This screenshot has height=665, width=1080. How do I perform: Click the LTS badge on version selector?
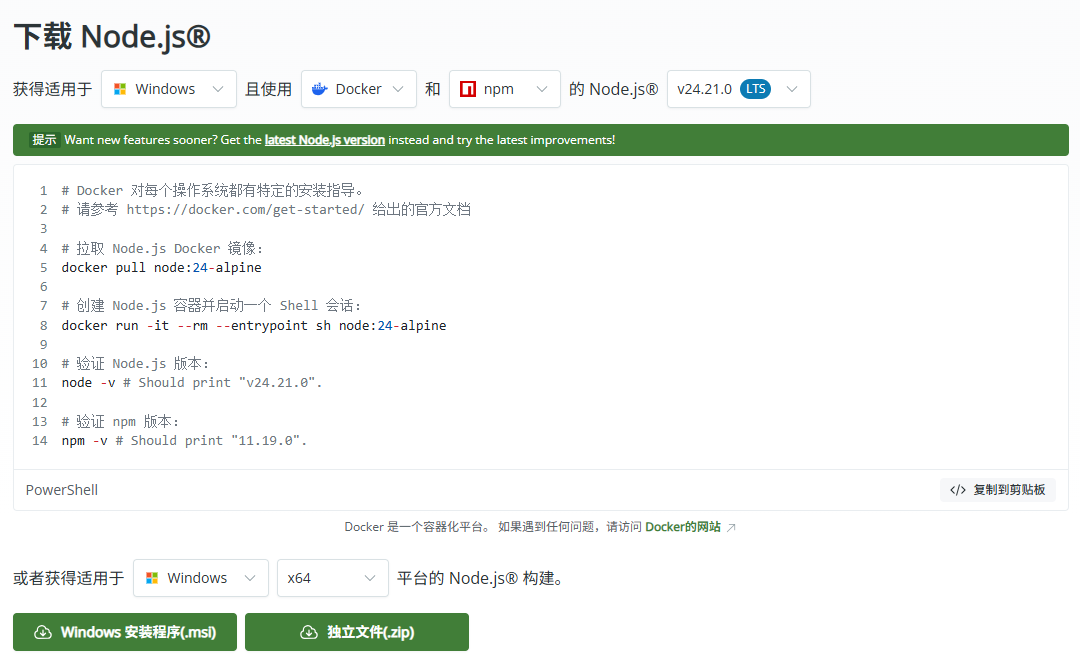coord(756,89)
